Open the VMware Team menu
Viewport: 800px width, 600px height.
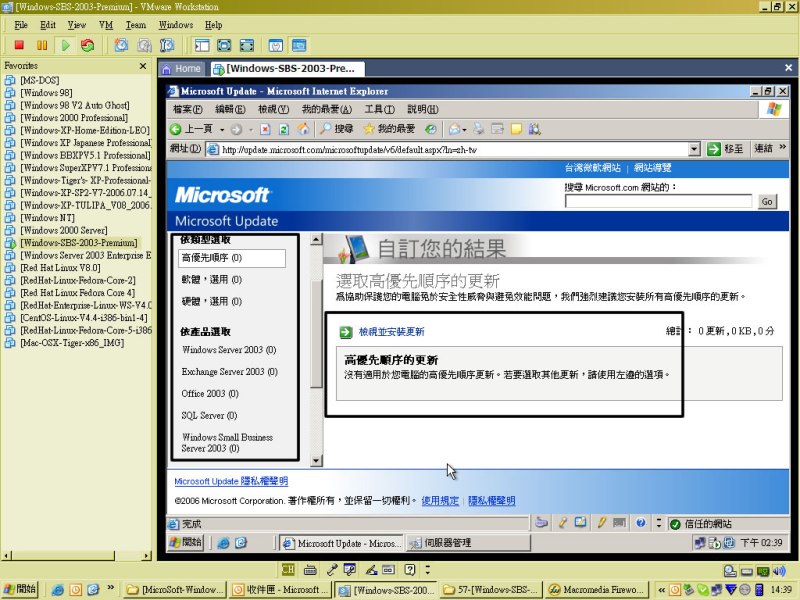tap(136, 25)
